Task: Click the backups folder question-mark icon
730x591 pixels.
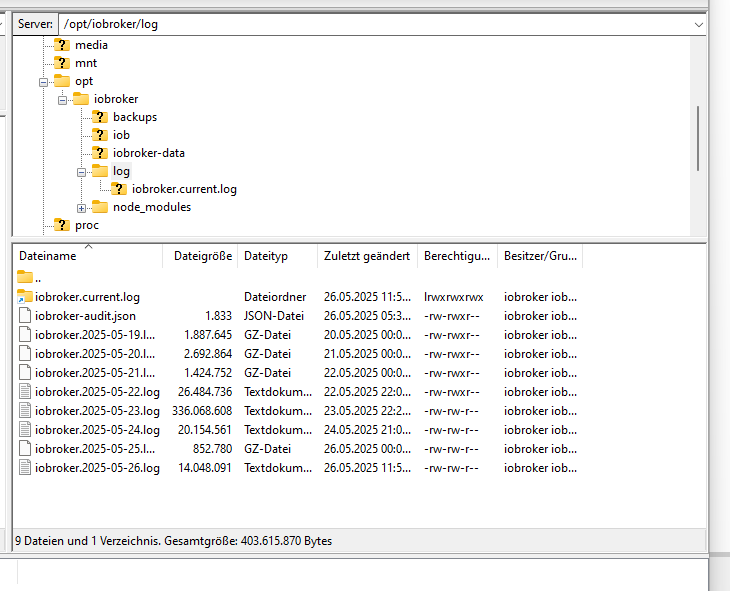Action: [100, 117]
